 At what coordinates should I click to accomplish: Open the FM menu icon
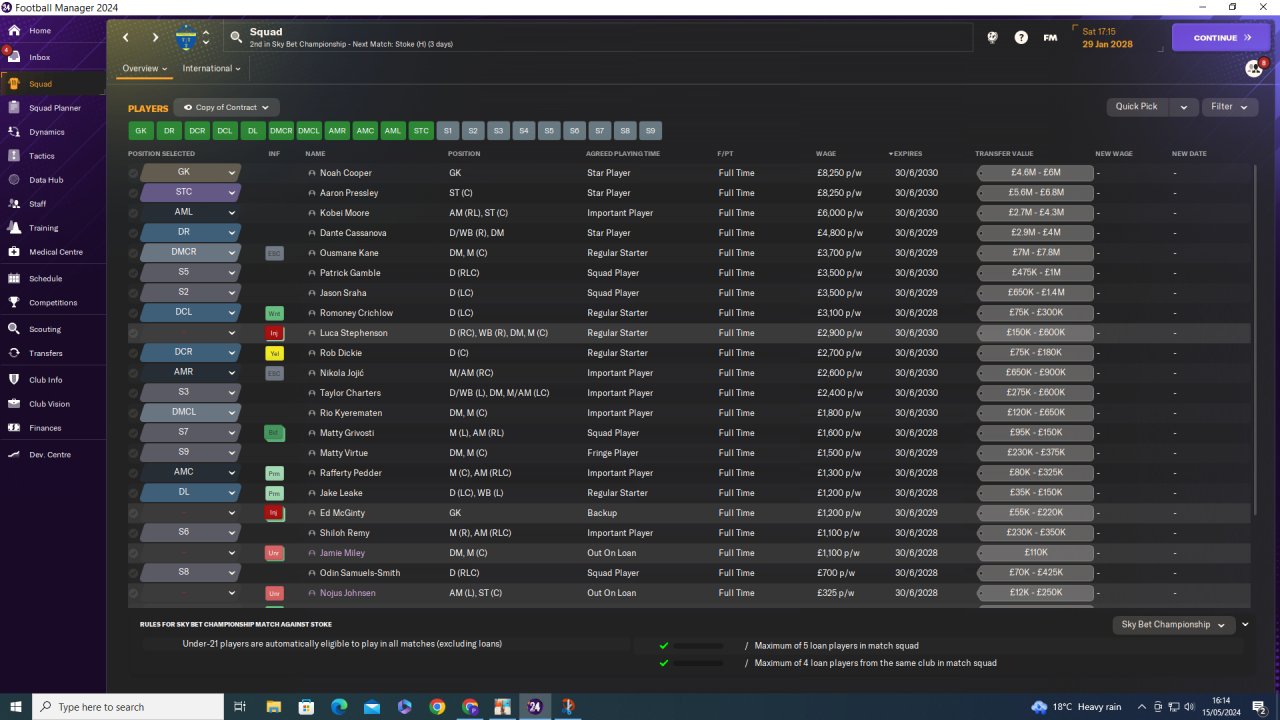click(x=1050, y=37)
